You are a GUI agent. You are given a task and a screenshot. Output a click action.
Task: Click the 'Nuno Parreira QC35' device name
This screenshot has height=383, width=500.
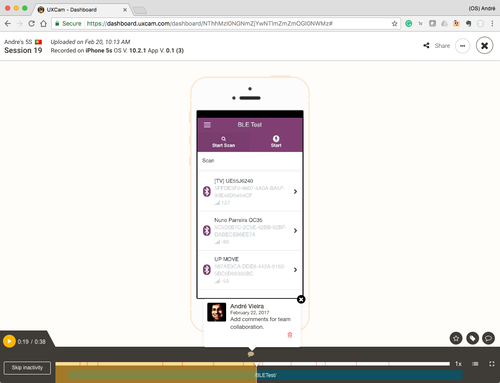[238, 220]
